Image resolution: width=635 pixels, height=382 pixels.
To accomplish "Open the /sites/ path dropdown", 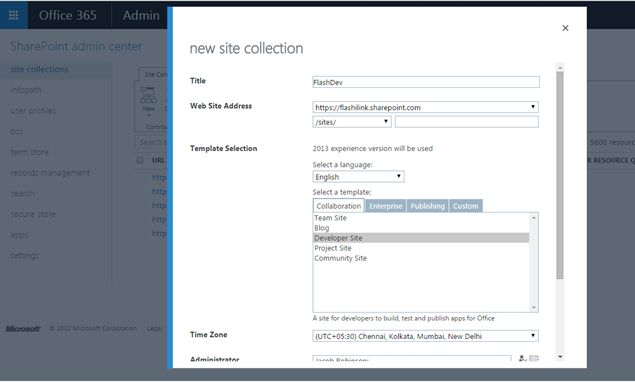I will 352,122.
